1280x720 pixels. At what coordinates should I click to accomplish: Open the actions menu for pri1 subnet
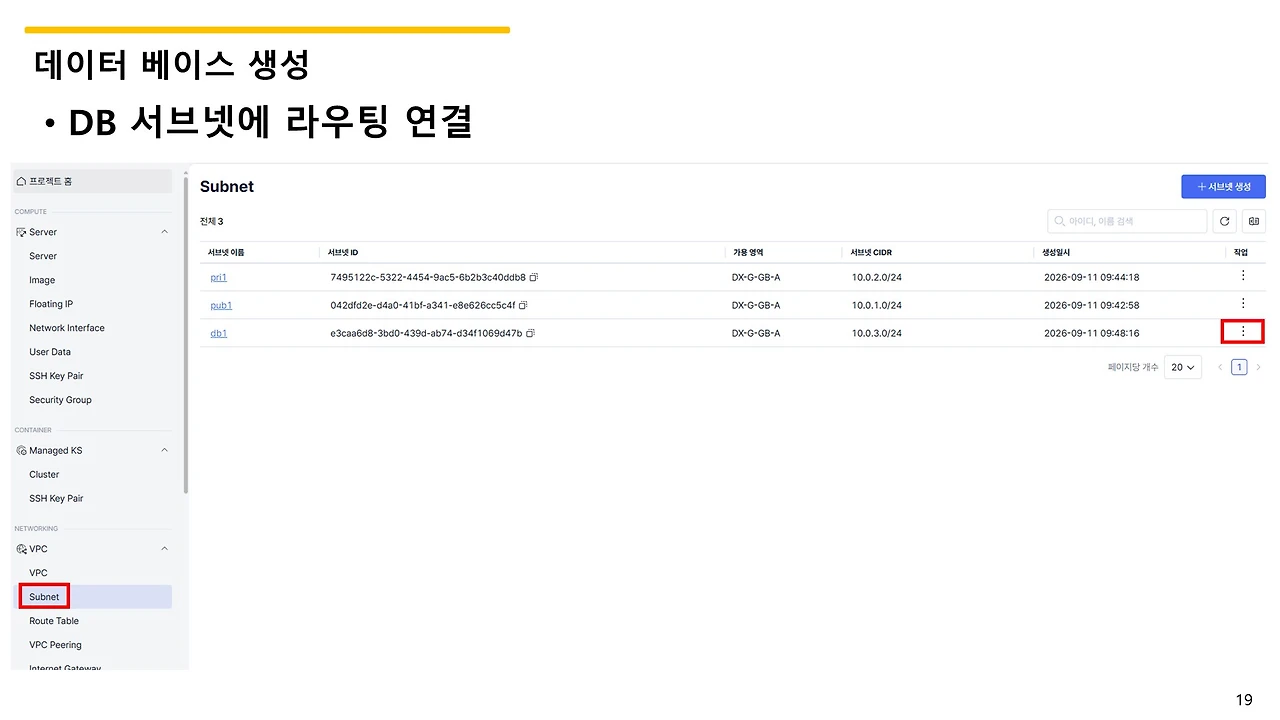click(x=1243, y=275)
